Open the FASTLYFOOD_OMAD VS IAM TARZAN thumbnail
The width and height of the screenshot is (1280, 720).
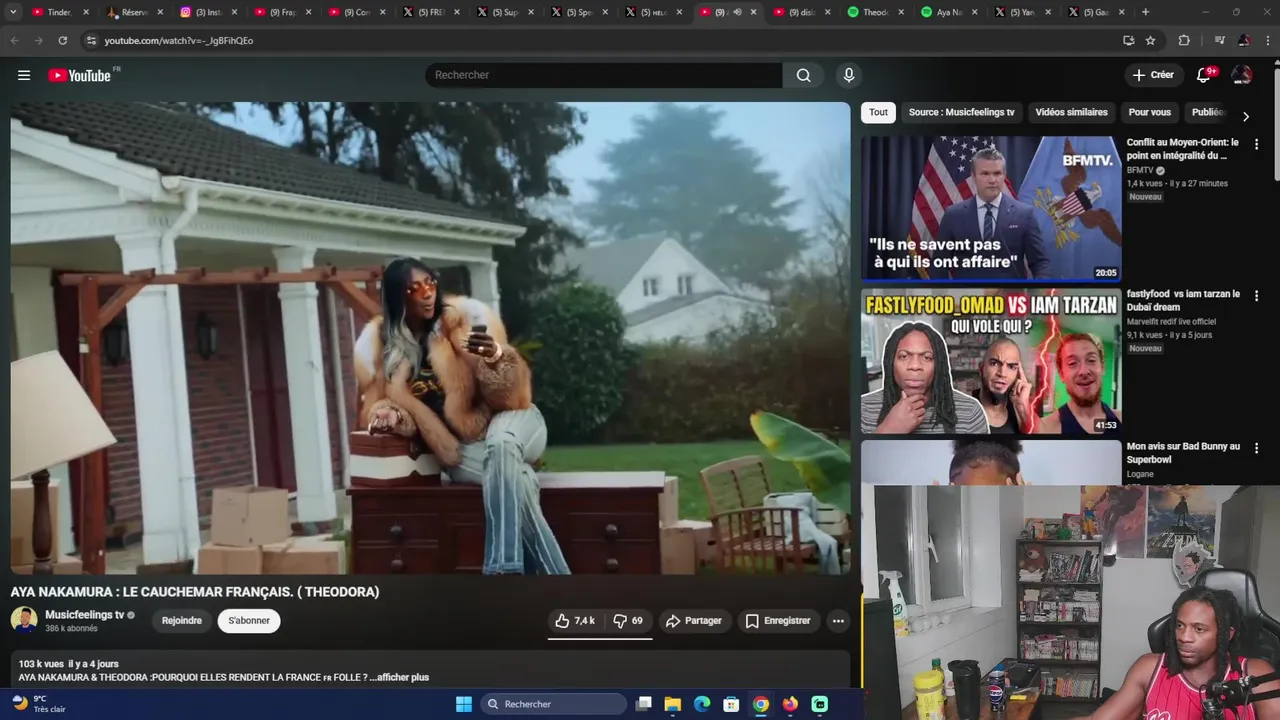[991, 361]
